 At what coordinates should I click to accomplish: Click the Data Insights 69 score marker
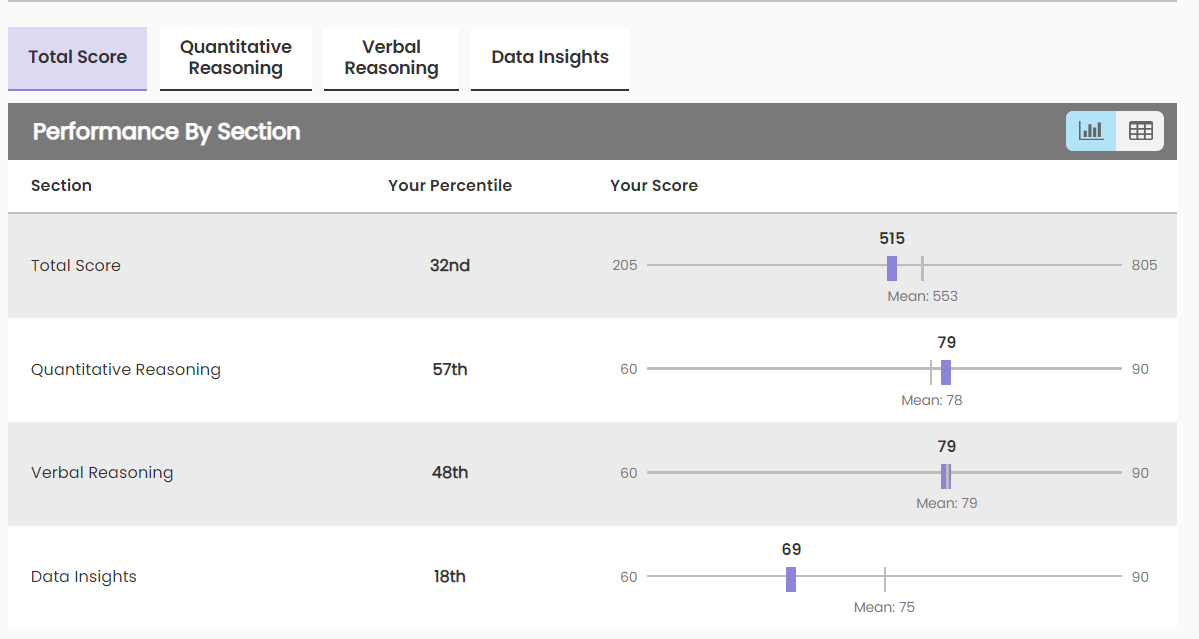tap(791, 579)
